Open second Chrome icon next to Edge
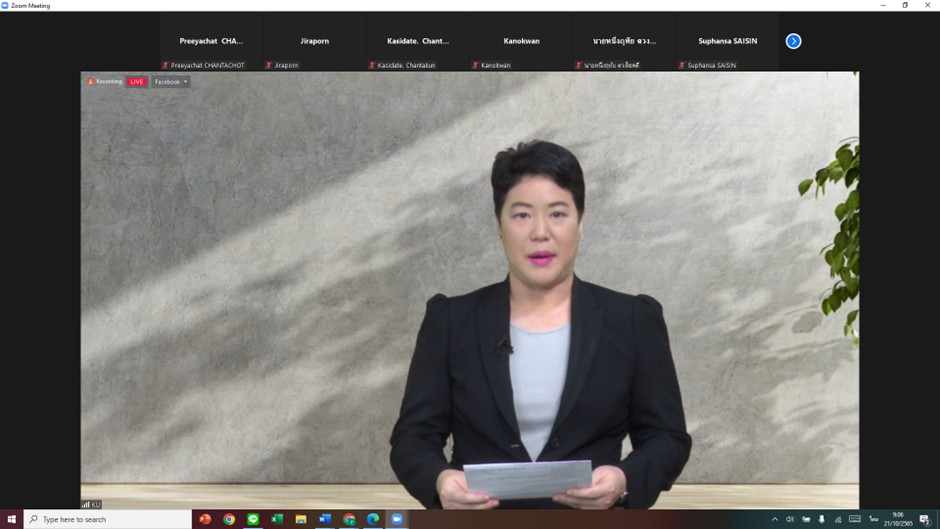Viewport: 940px width, 529px height. (349, 519)
